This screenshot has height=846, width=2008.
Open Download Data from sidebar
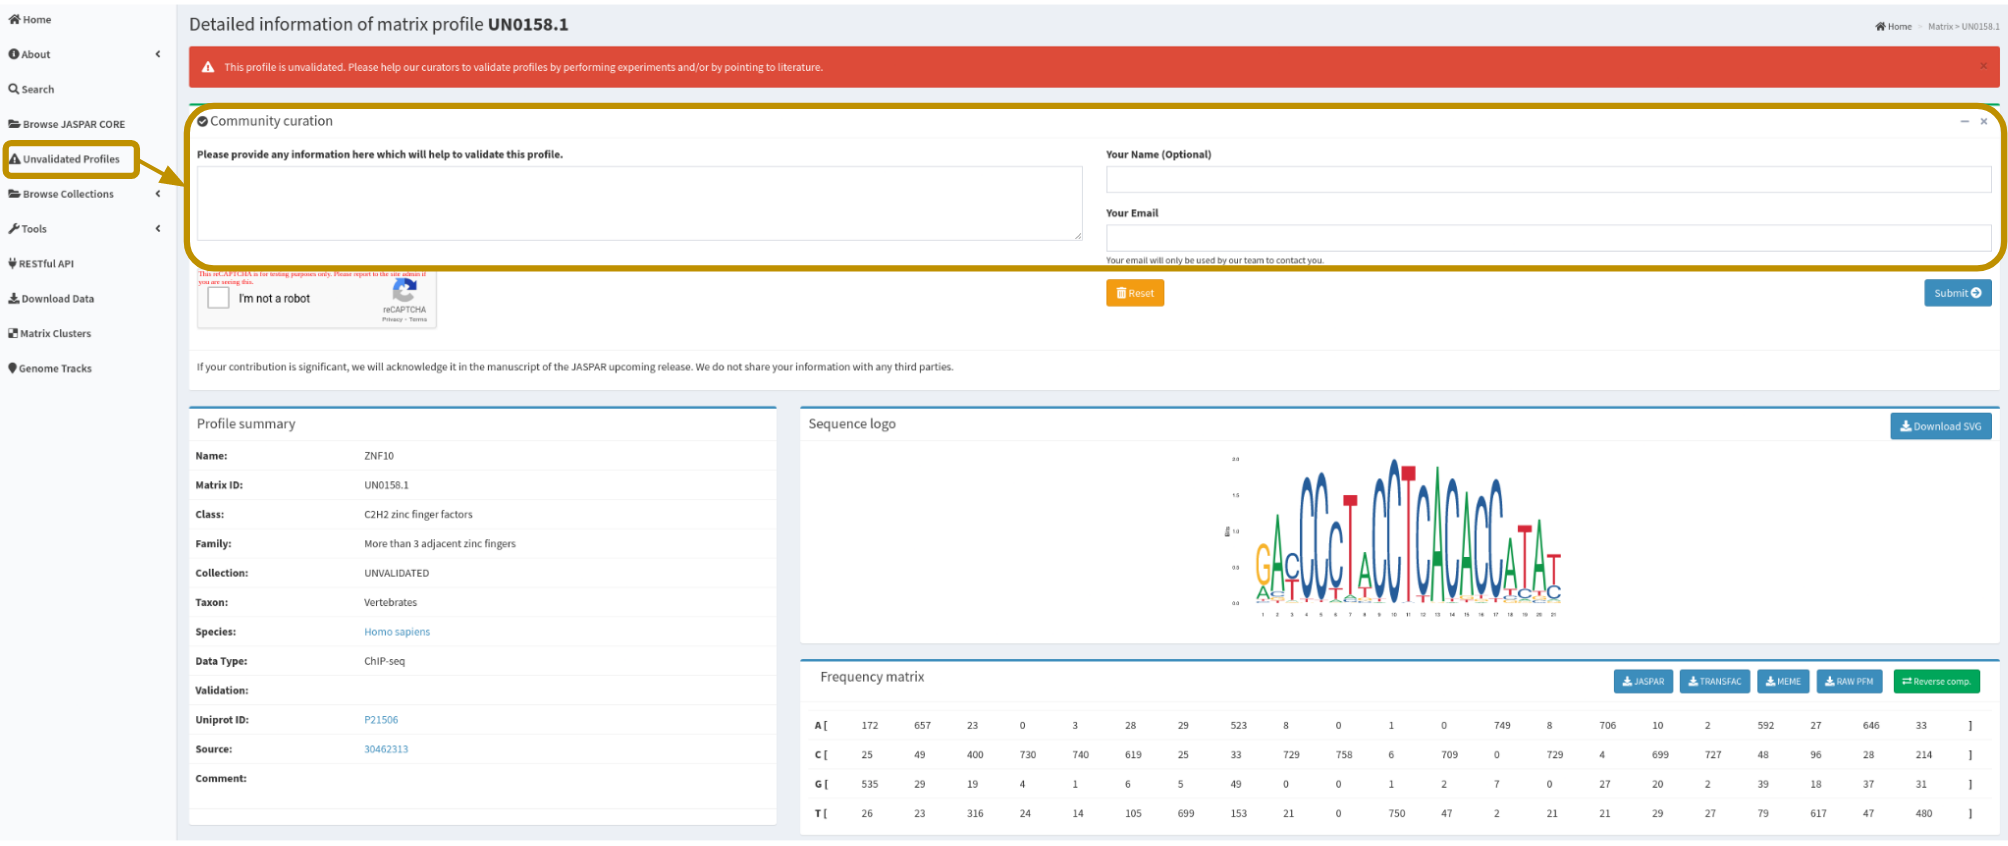point(51,299)
